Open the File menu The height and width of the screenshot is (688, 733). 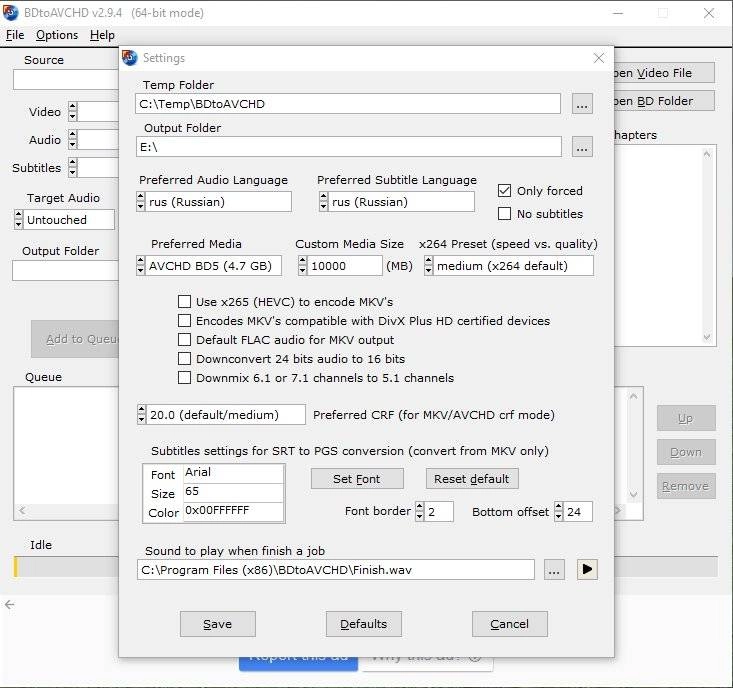tap(15, 35)
